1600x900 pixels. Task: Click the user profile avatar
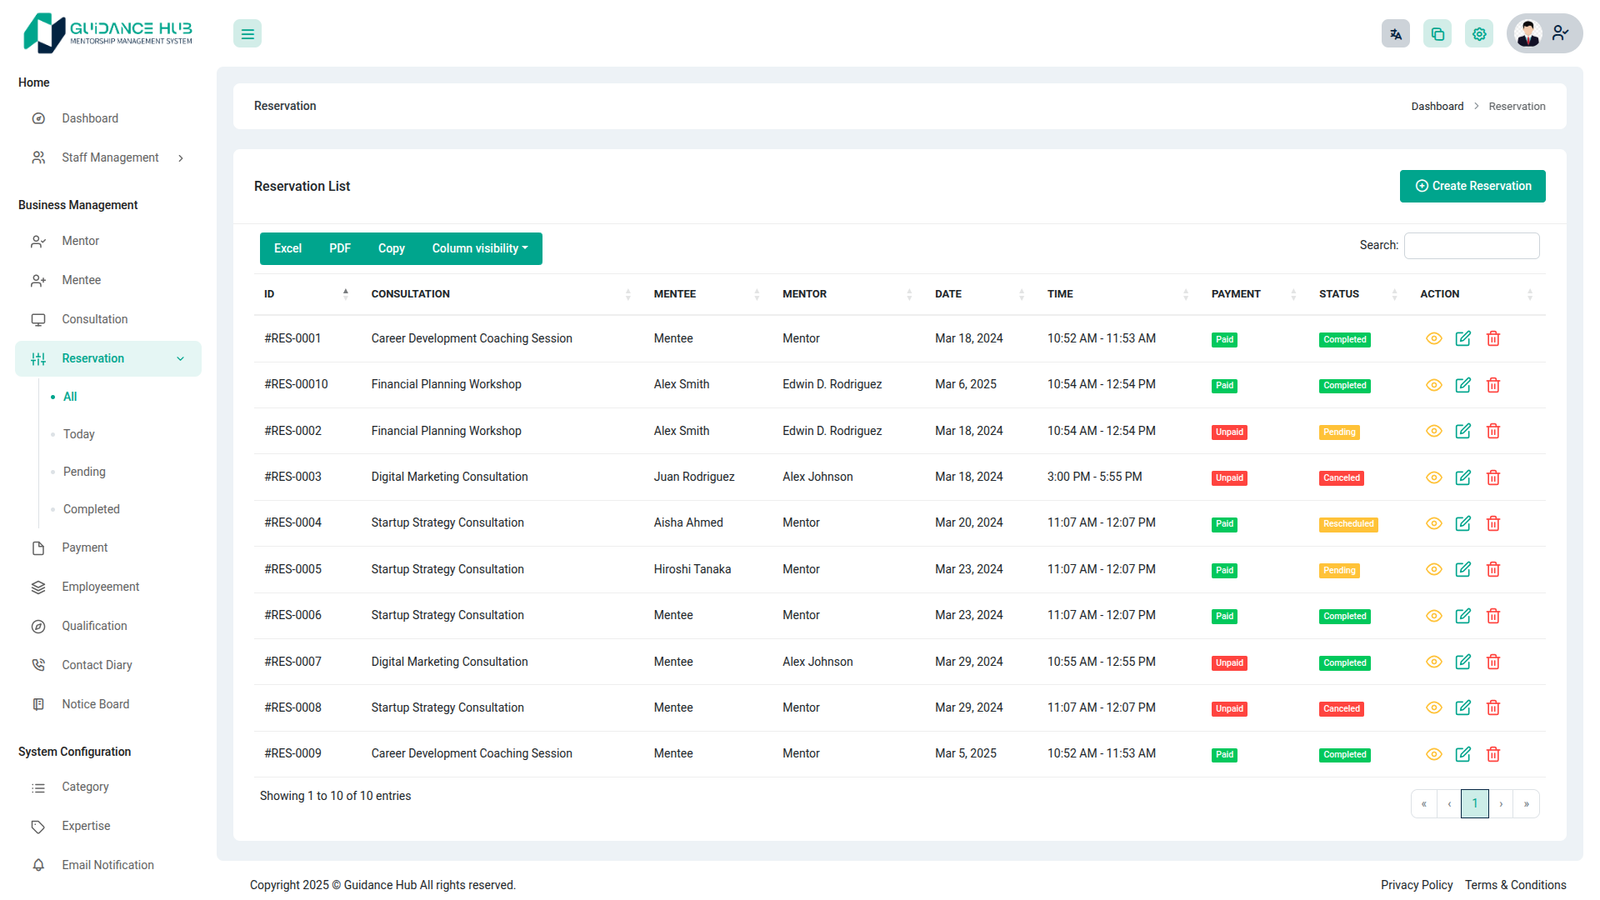coord(1528,34)
